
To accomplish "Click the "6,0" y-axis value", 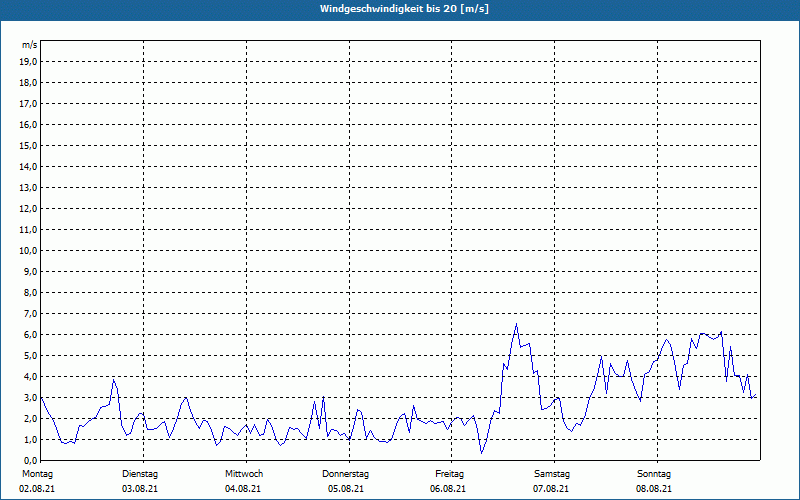I will (31, 335).
